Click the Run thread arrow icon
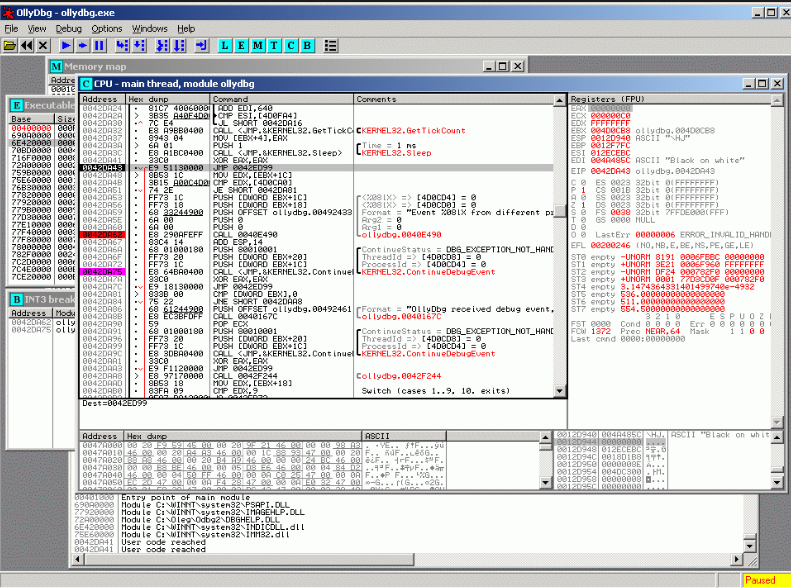Image resolution: width=791 pixels, height=588 pixels. (83, 46)
